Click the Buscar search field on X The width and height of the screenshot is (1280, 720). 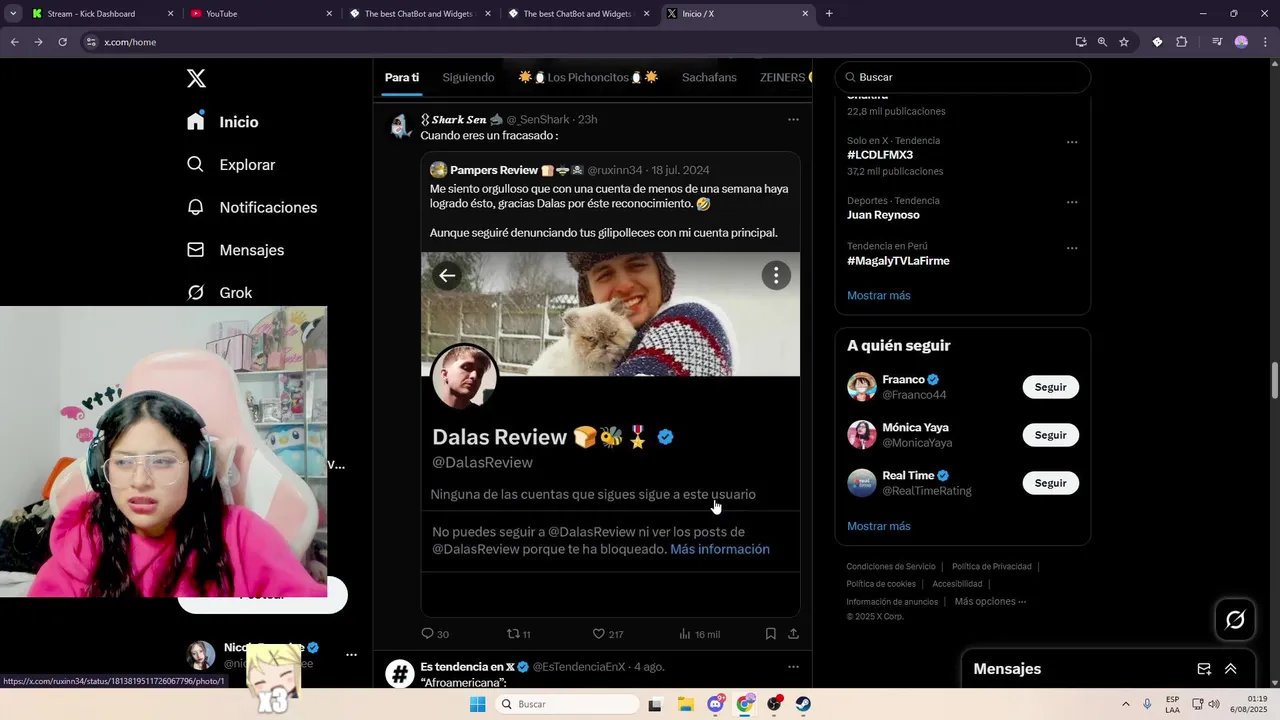click(x=963, y=77)
